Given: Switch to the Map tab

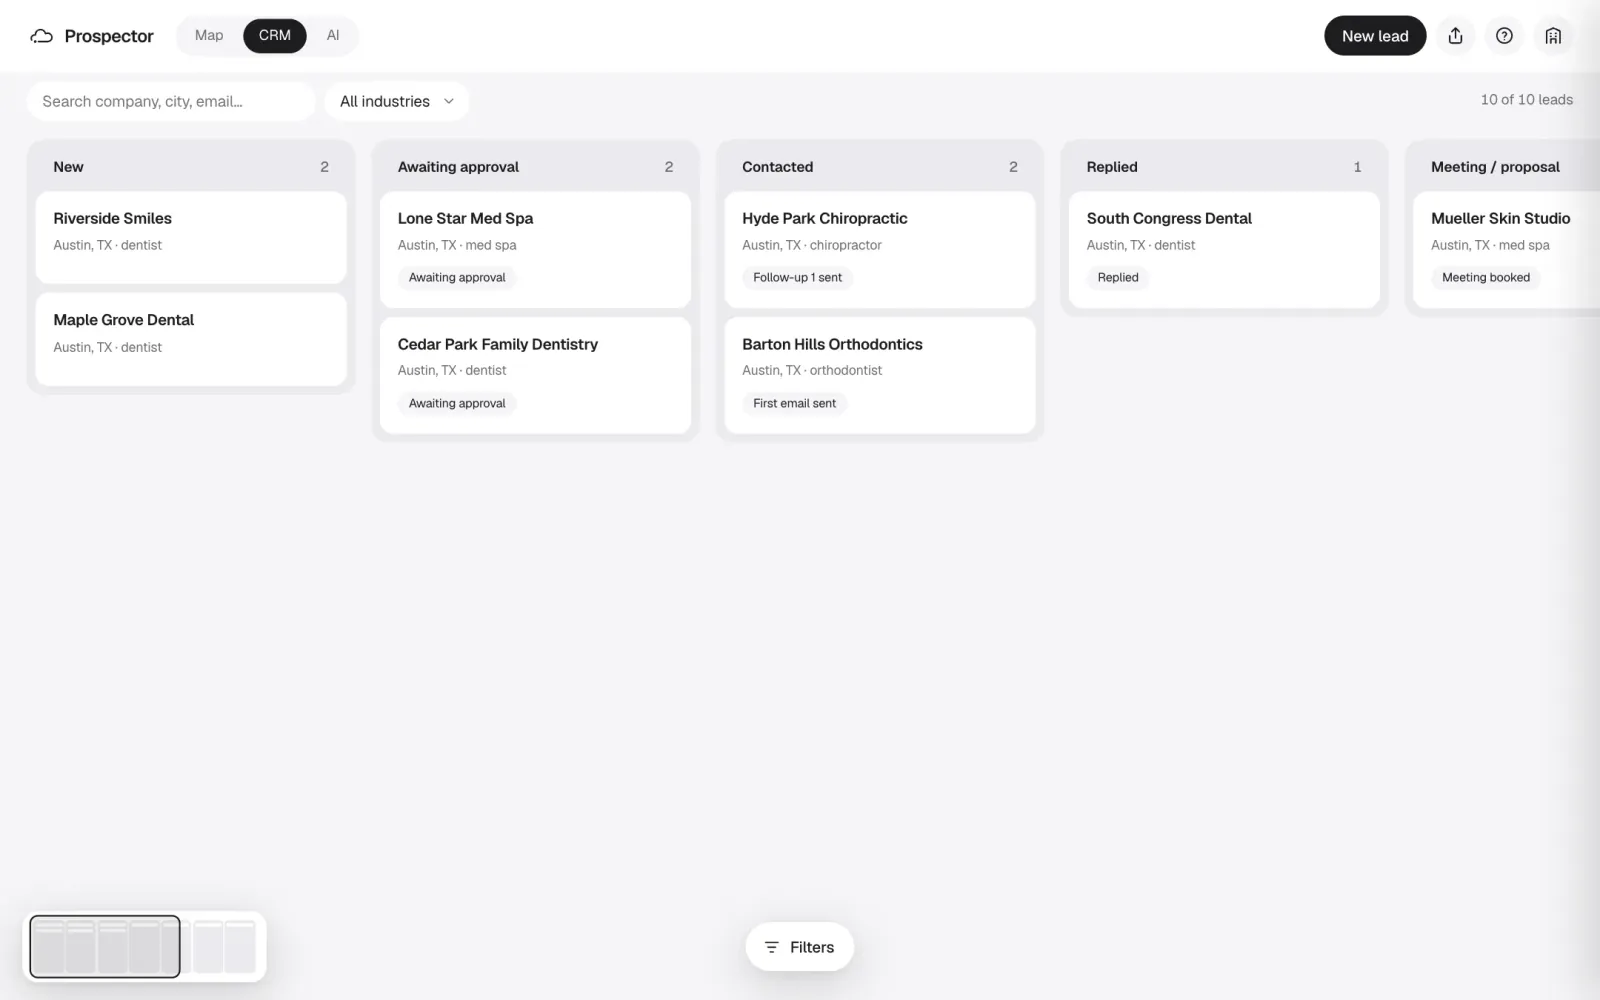Looking at the screenshot, I should pos(209,35).
